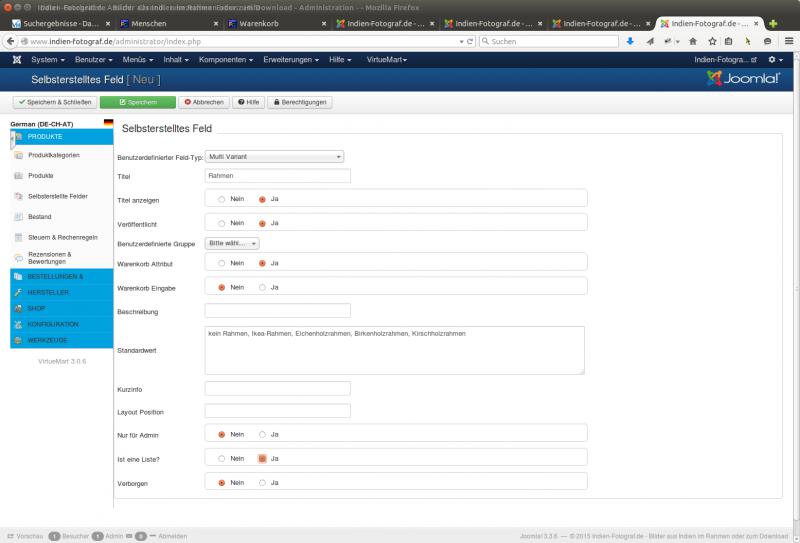Screen dimensions: 800x543
Task: Open Bestand from the sidebar
Action: click(40, 216)
